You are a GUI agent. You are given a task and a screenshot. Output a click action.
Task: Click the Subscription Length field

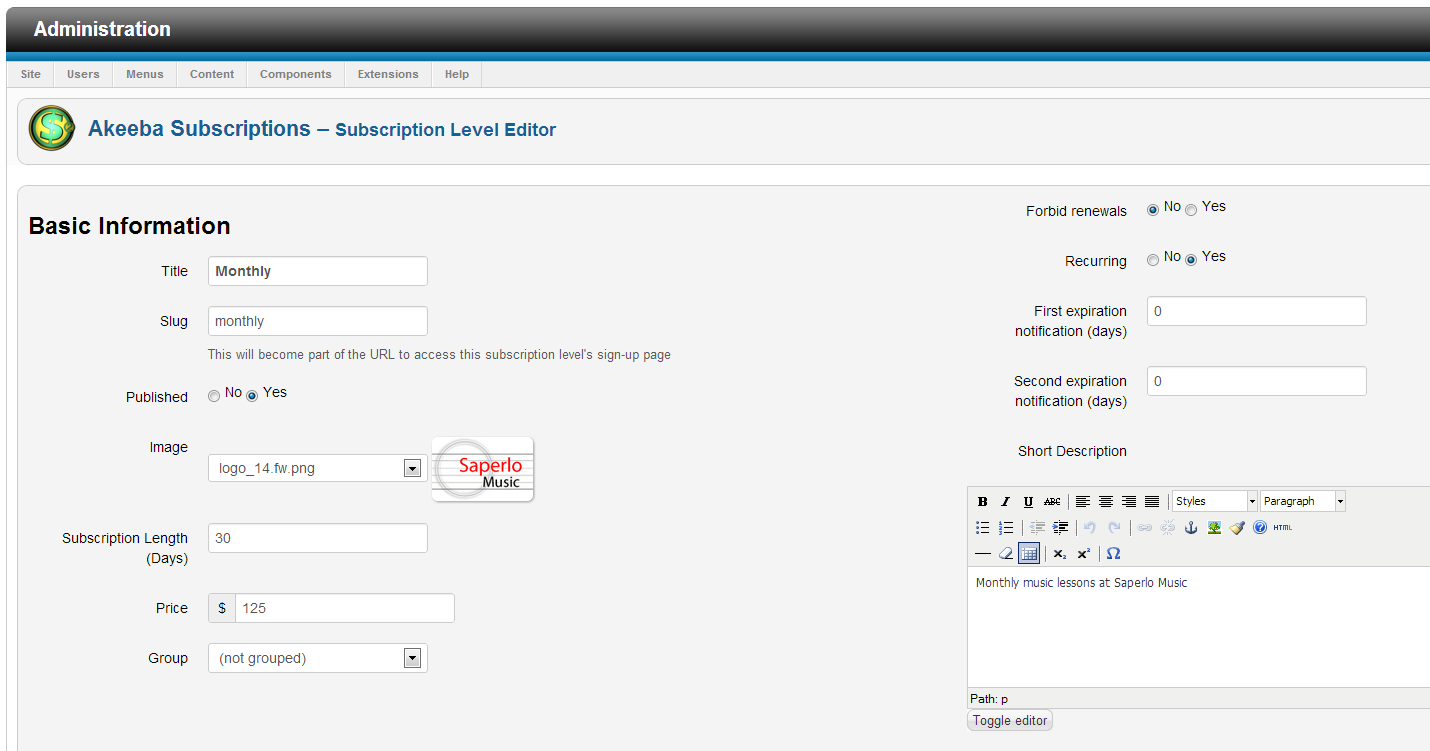point(318,538)
